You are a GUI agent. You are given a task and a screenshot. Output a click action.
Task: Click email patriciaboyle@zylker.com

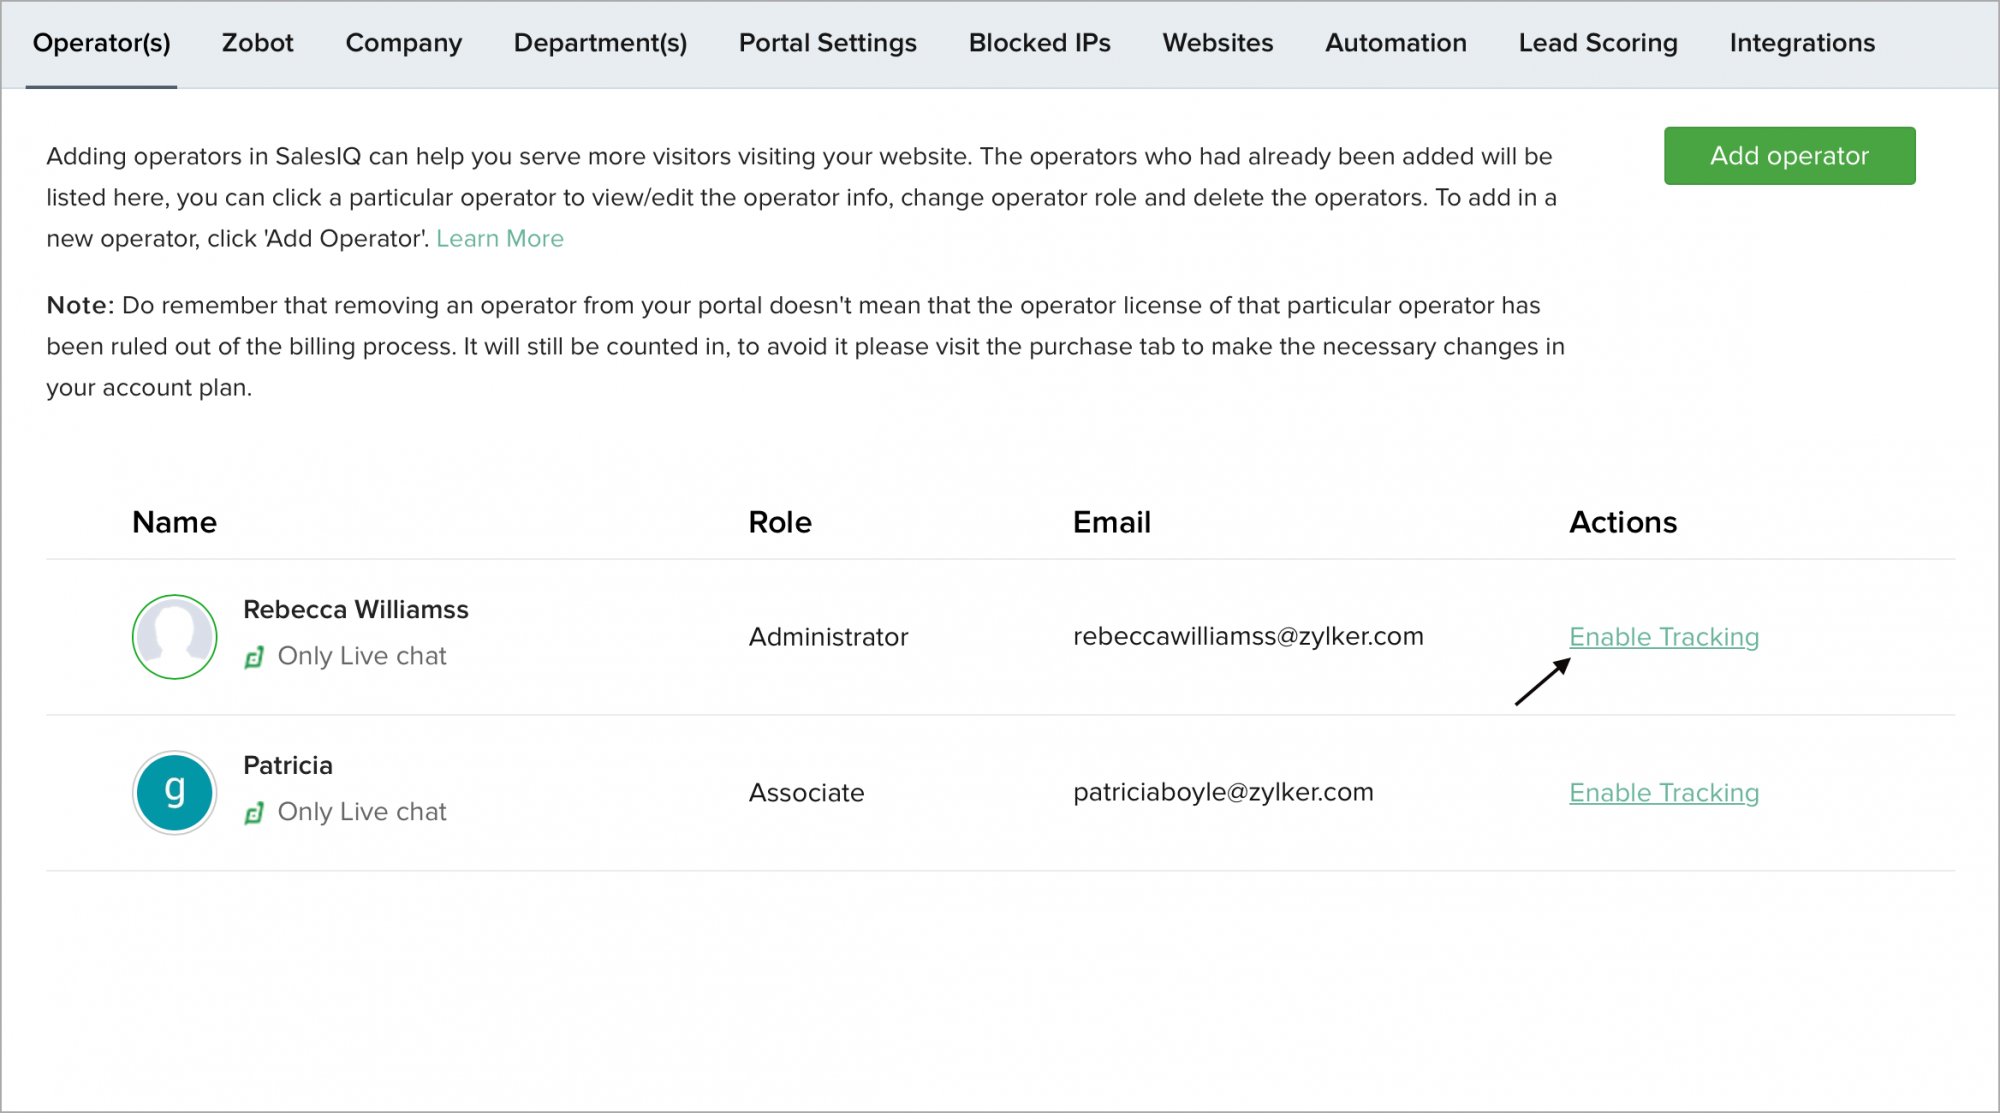(x=1223, y=793)
